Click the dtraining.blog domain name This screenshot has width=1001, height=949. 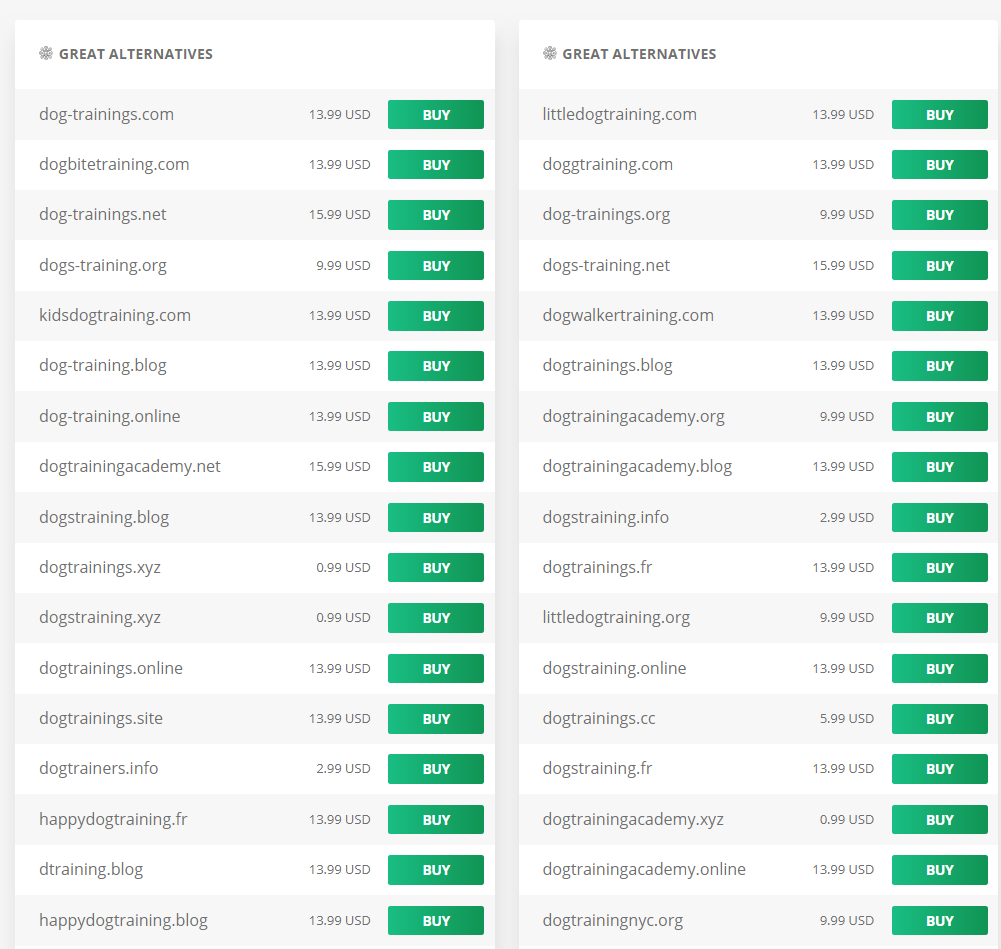click(91, 869)
